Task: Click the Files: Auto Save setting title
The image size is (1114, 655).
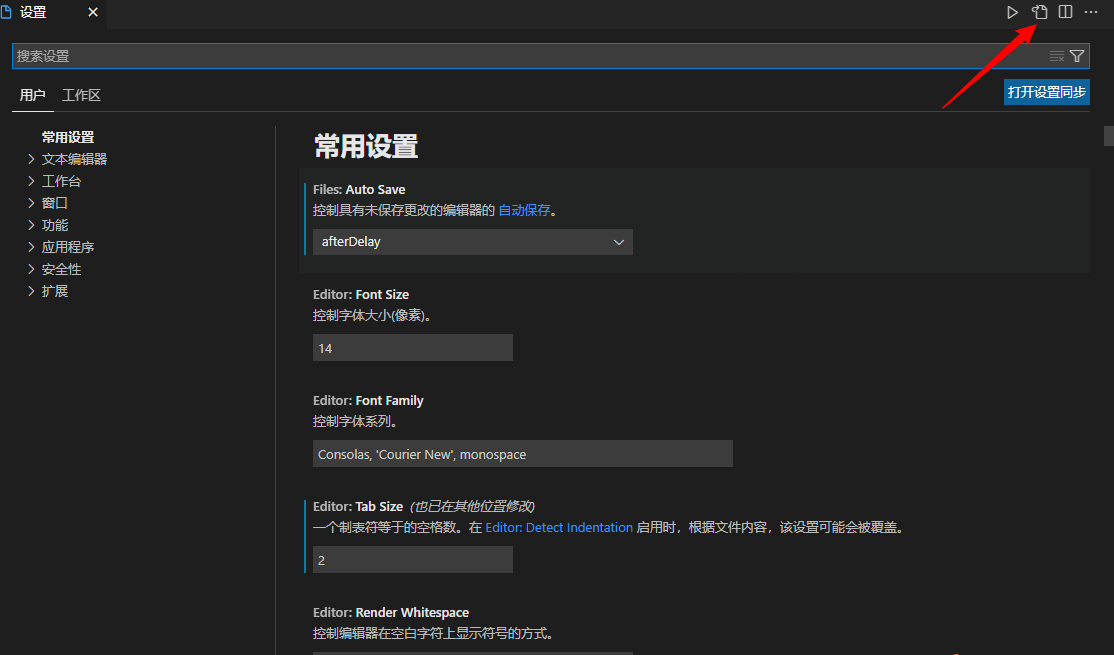Action: click(x=359, y=190)
